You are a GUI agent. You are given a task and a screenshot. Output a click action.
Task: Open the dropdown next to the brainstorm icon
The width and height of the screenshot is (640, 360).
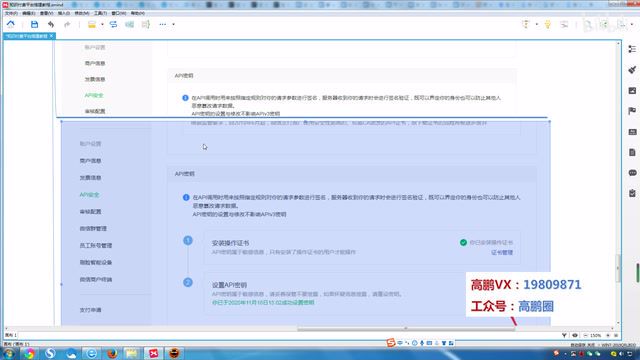[x=536, y=24]
